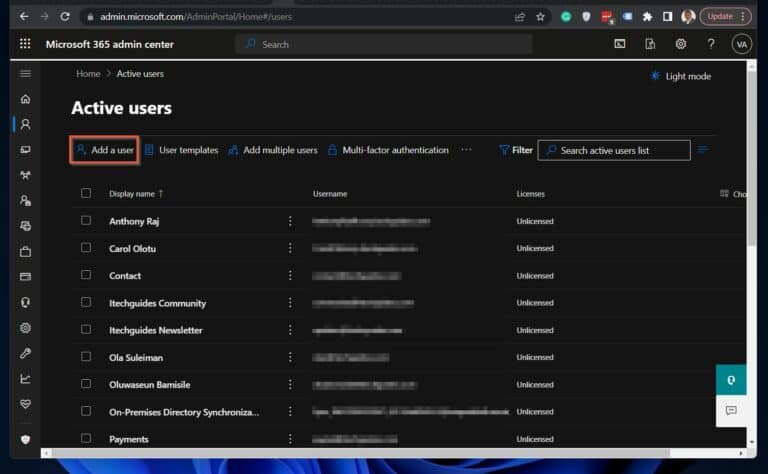Choose Add multiple users
The height and width of the screenshot is (474, 768).
273,150
